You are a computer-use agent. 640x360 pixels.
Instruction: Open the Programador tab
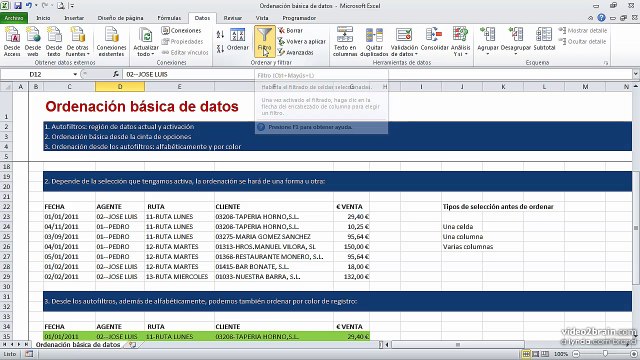pos(299,18)
